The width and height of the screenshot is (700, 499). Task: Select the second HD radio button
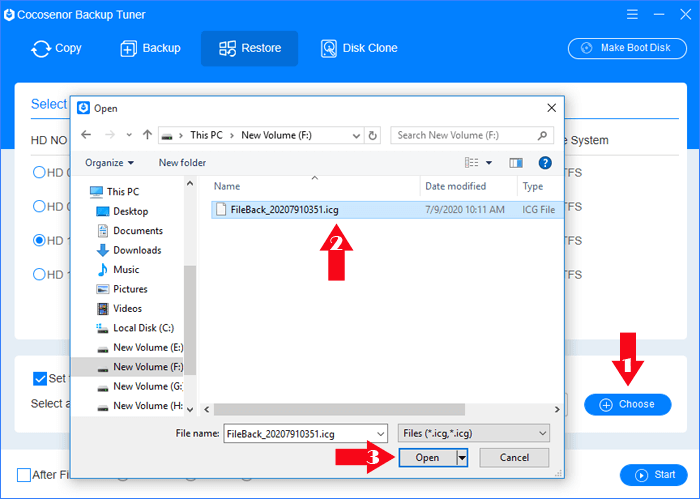[39, 206]
